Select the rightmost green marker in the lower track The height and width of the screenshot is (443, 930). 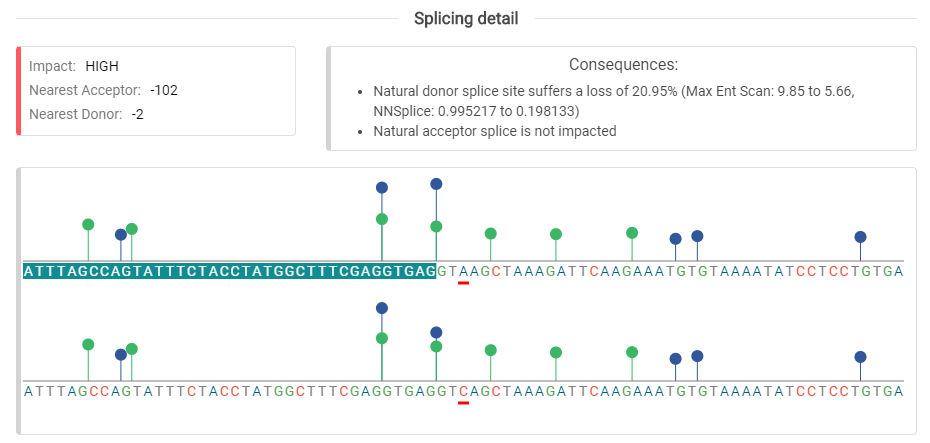point(632,351)
